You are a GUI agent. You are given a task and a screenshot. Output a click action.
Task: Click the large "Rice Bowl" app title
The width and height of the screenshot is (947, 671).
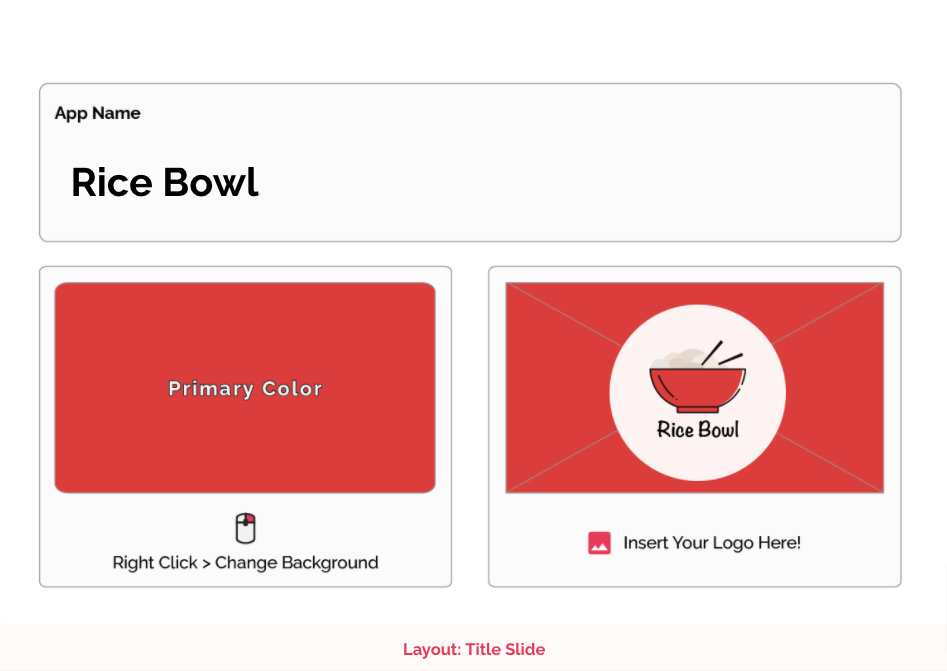click(165, 182)
